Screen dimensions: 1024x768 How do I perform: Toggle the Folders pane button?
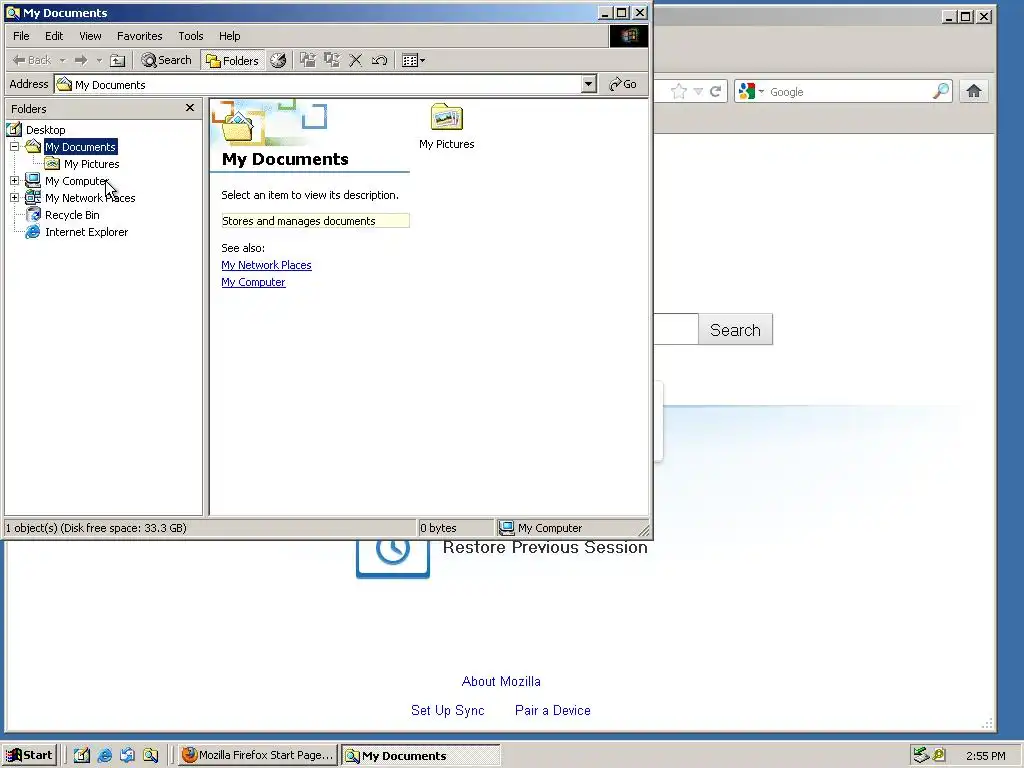232,60
